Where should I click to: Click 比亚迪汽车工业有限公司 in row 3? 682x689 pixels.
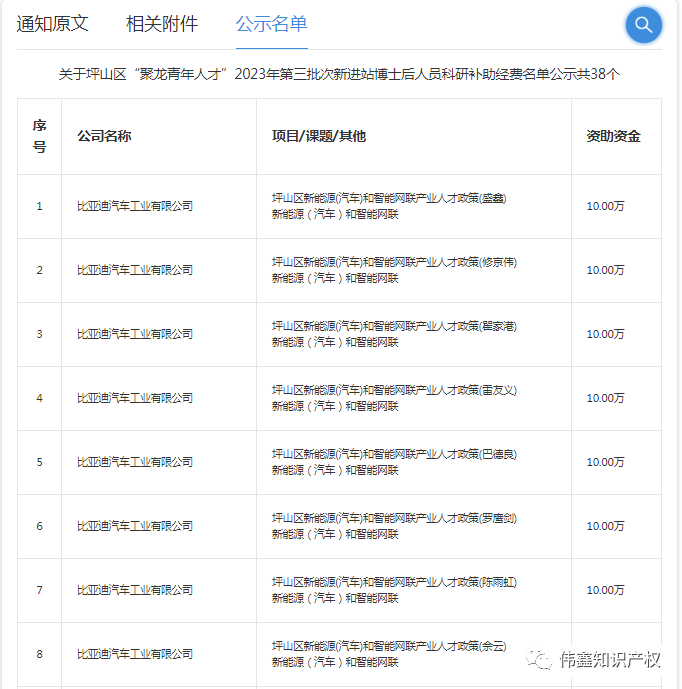pyautogui.click(x=135, y=334)
